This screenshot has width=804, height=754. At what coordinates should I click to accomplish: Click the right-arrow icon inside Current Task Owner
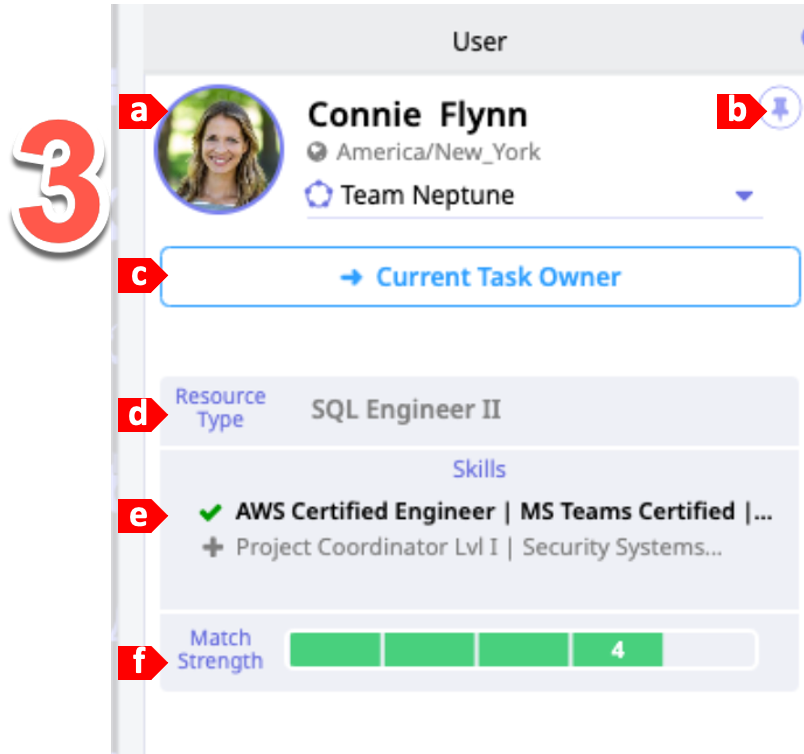pyautogui.click(x=351, y=278)
